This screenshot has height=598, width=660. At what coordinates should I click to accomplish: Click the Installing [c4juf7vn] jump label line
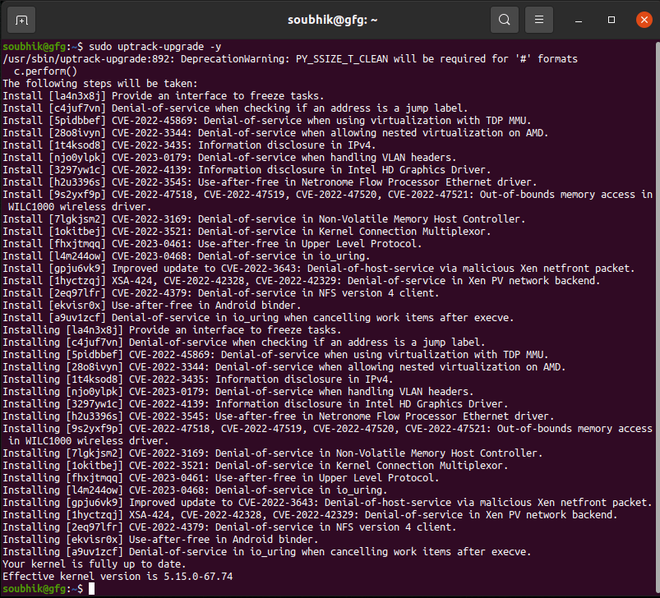coord(244,342)
